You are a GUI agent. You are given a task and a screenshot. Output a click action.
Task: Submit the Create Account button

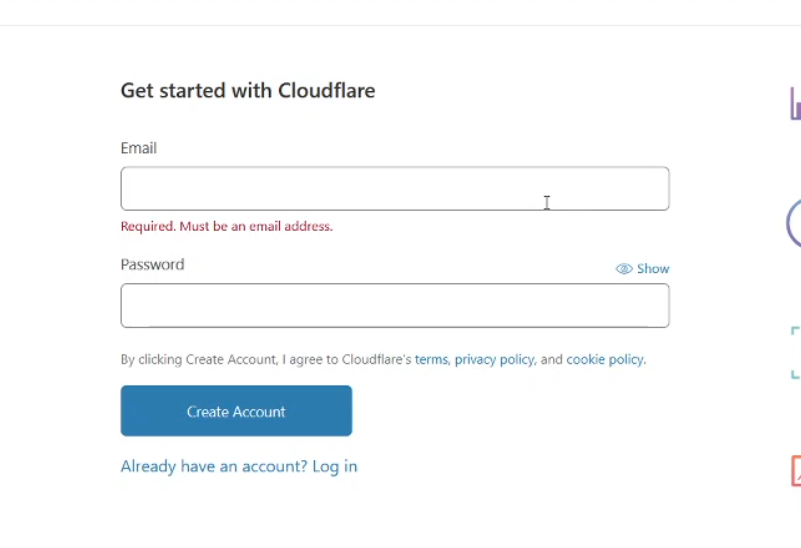point(236,411)
